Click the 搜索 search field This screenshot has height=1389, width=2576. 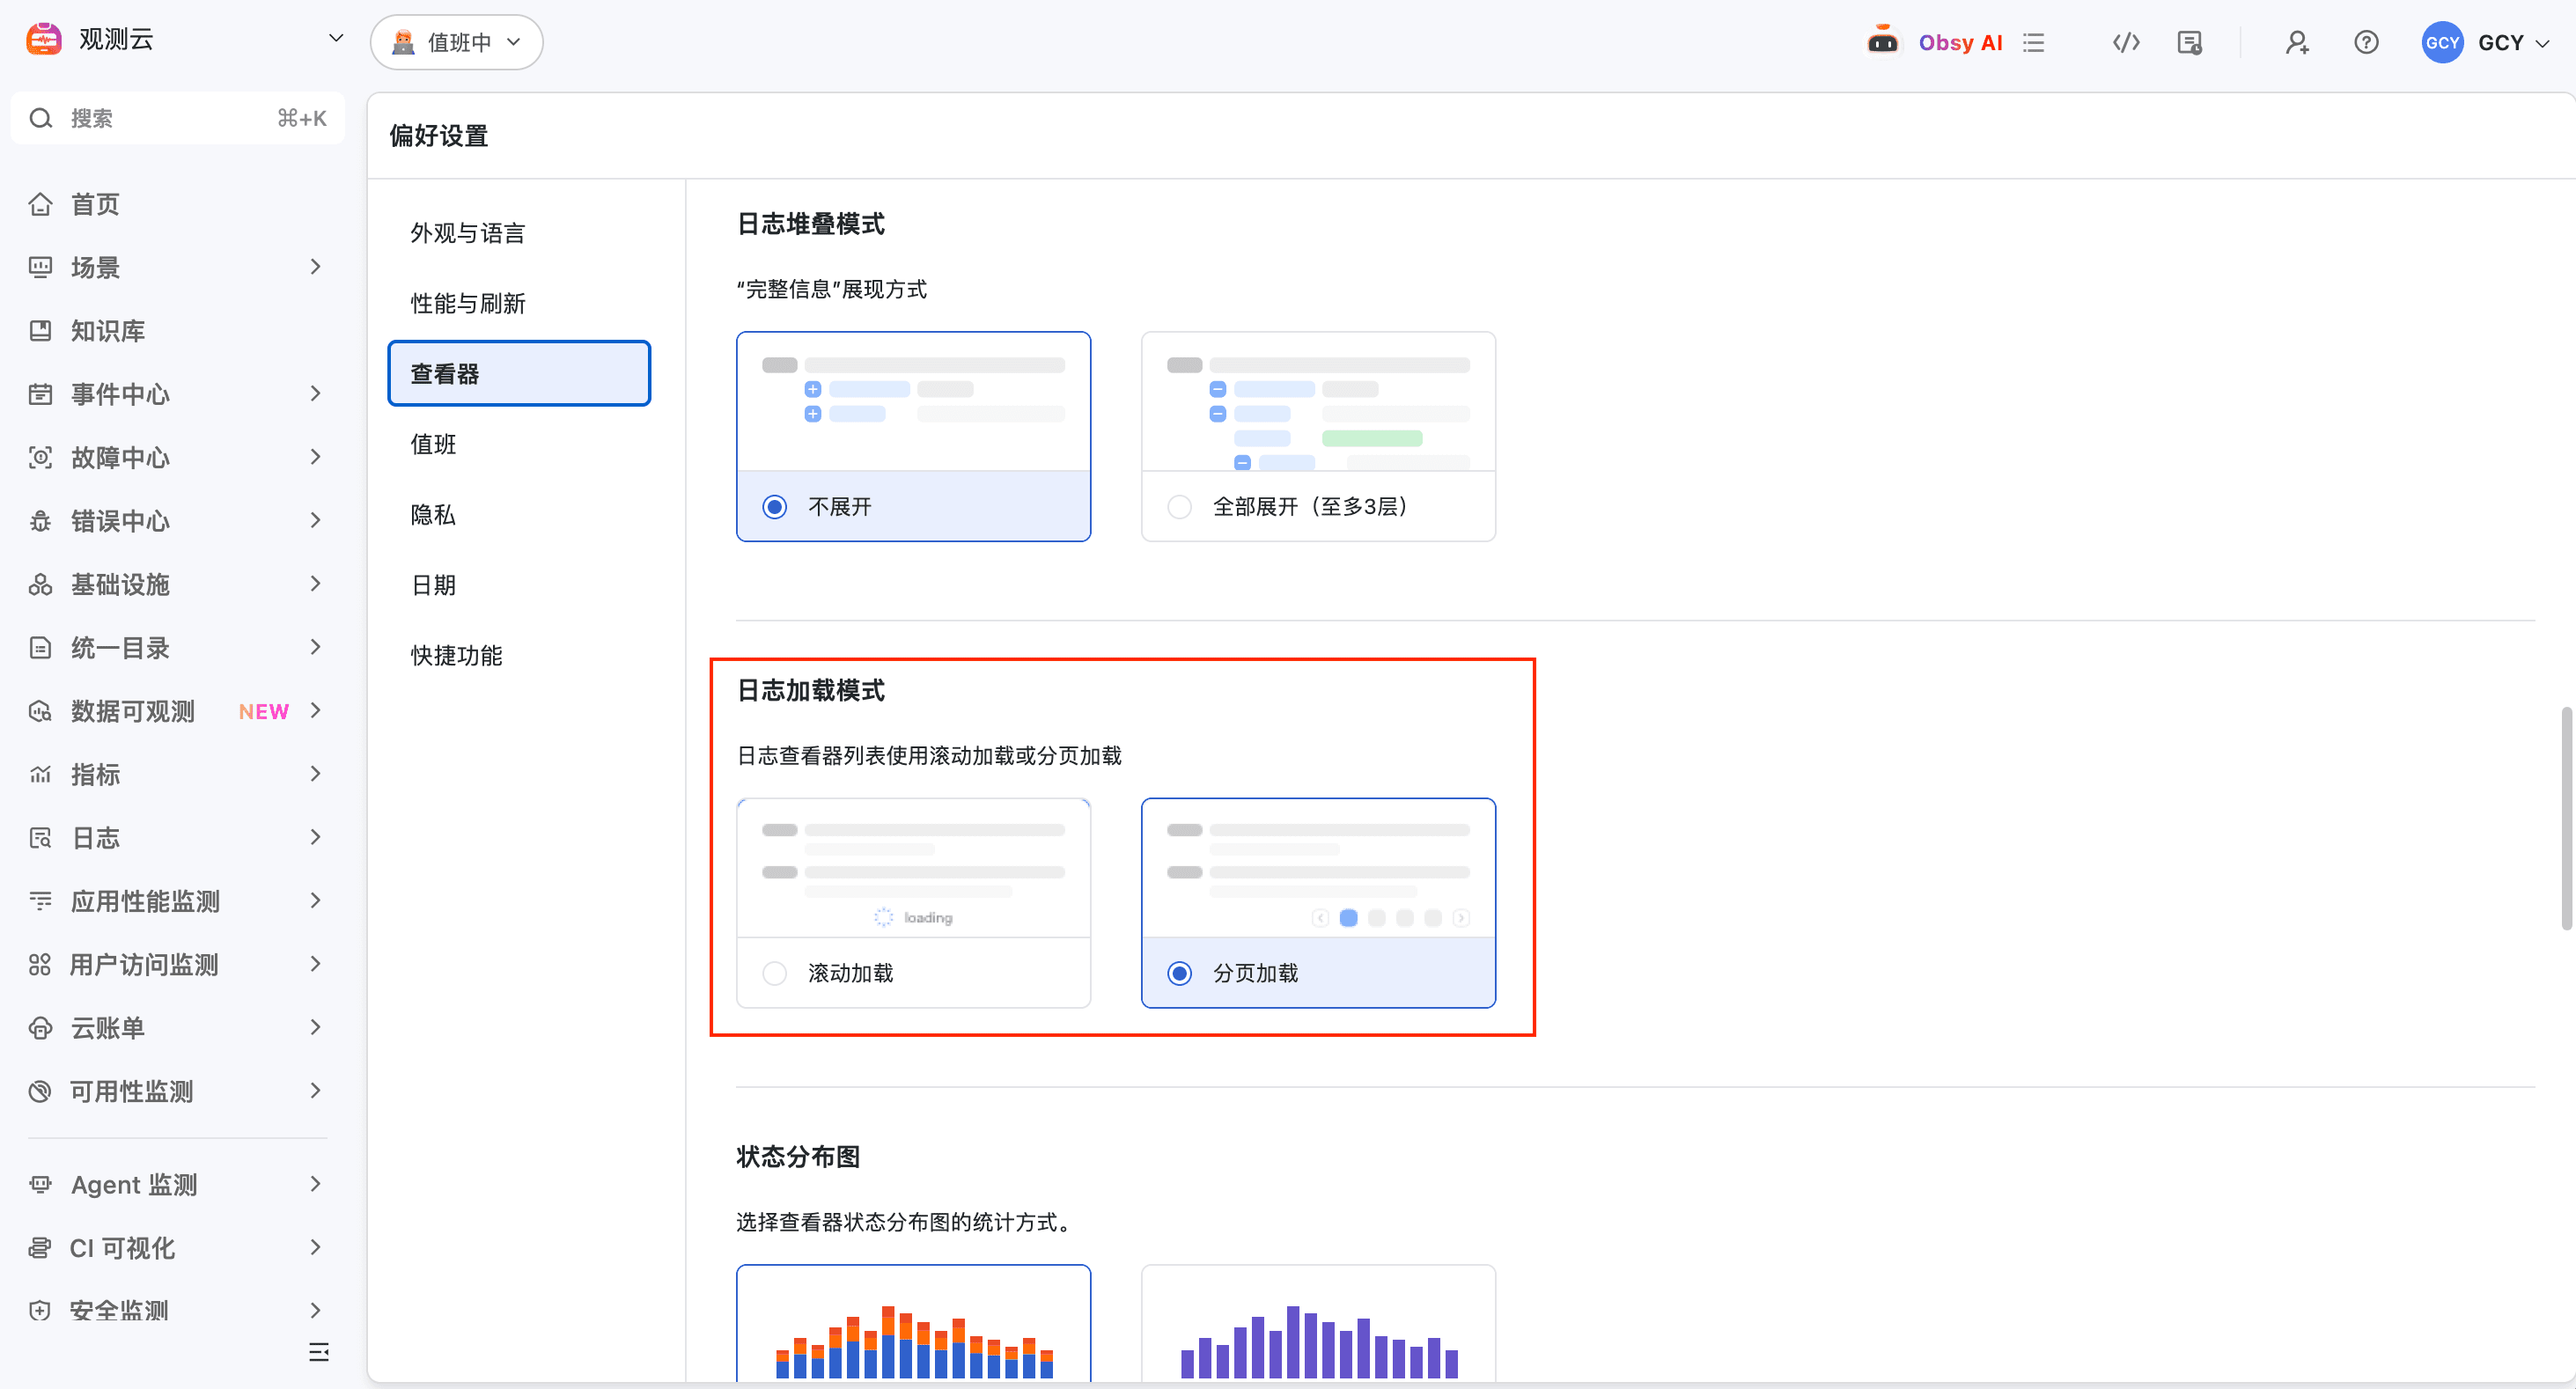tap(178, 118)
